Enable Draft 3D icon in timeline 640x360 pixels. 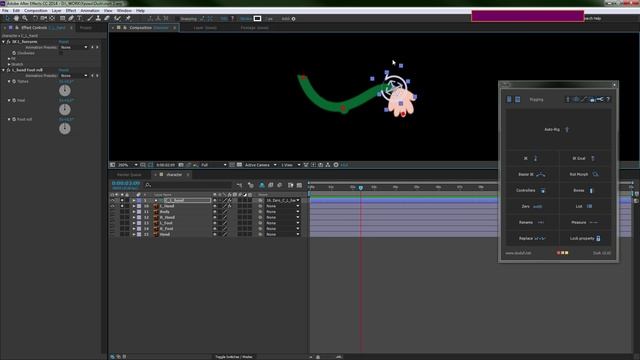251,185
